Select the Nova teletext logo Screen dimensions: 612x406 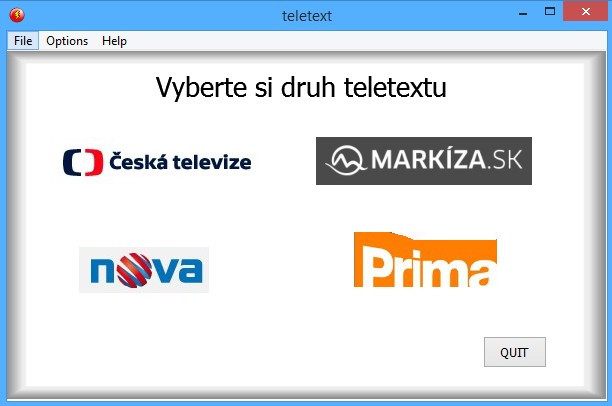[144, 270]
